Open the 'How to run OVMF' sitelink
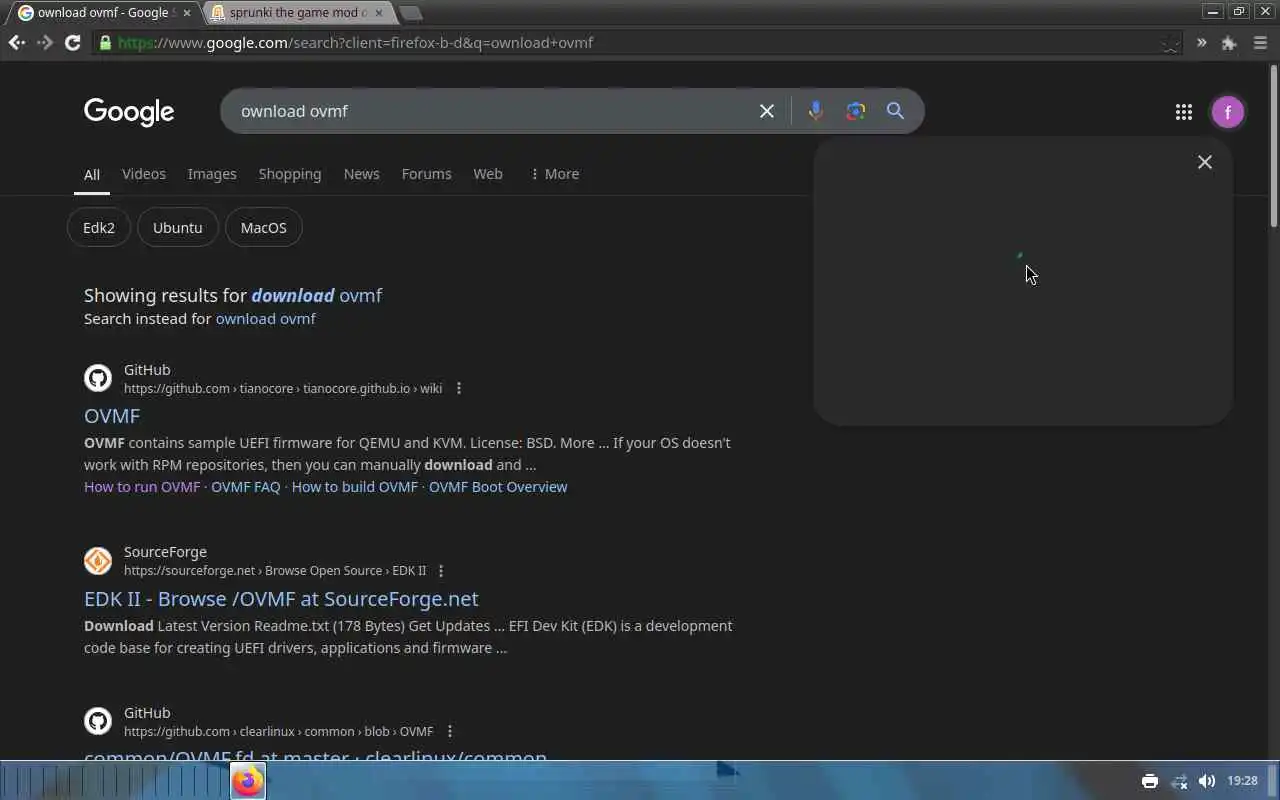The image size is (1280, 800). coord(142,487)
